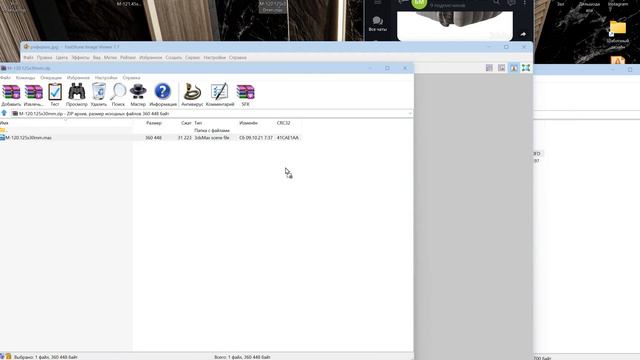The height and width of the screenshot is (360, 640).
Task: Click the 41CAE1AA CRC32 value
Action: [x=288, y=138]
